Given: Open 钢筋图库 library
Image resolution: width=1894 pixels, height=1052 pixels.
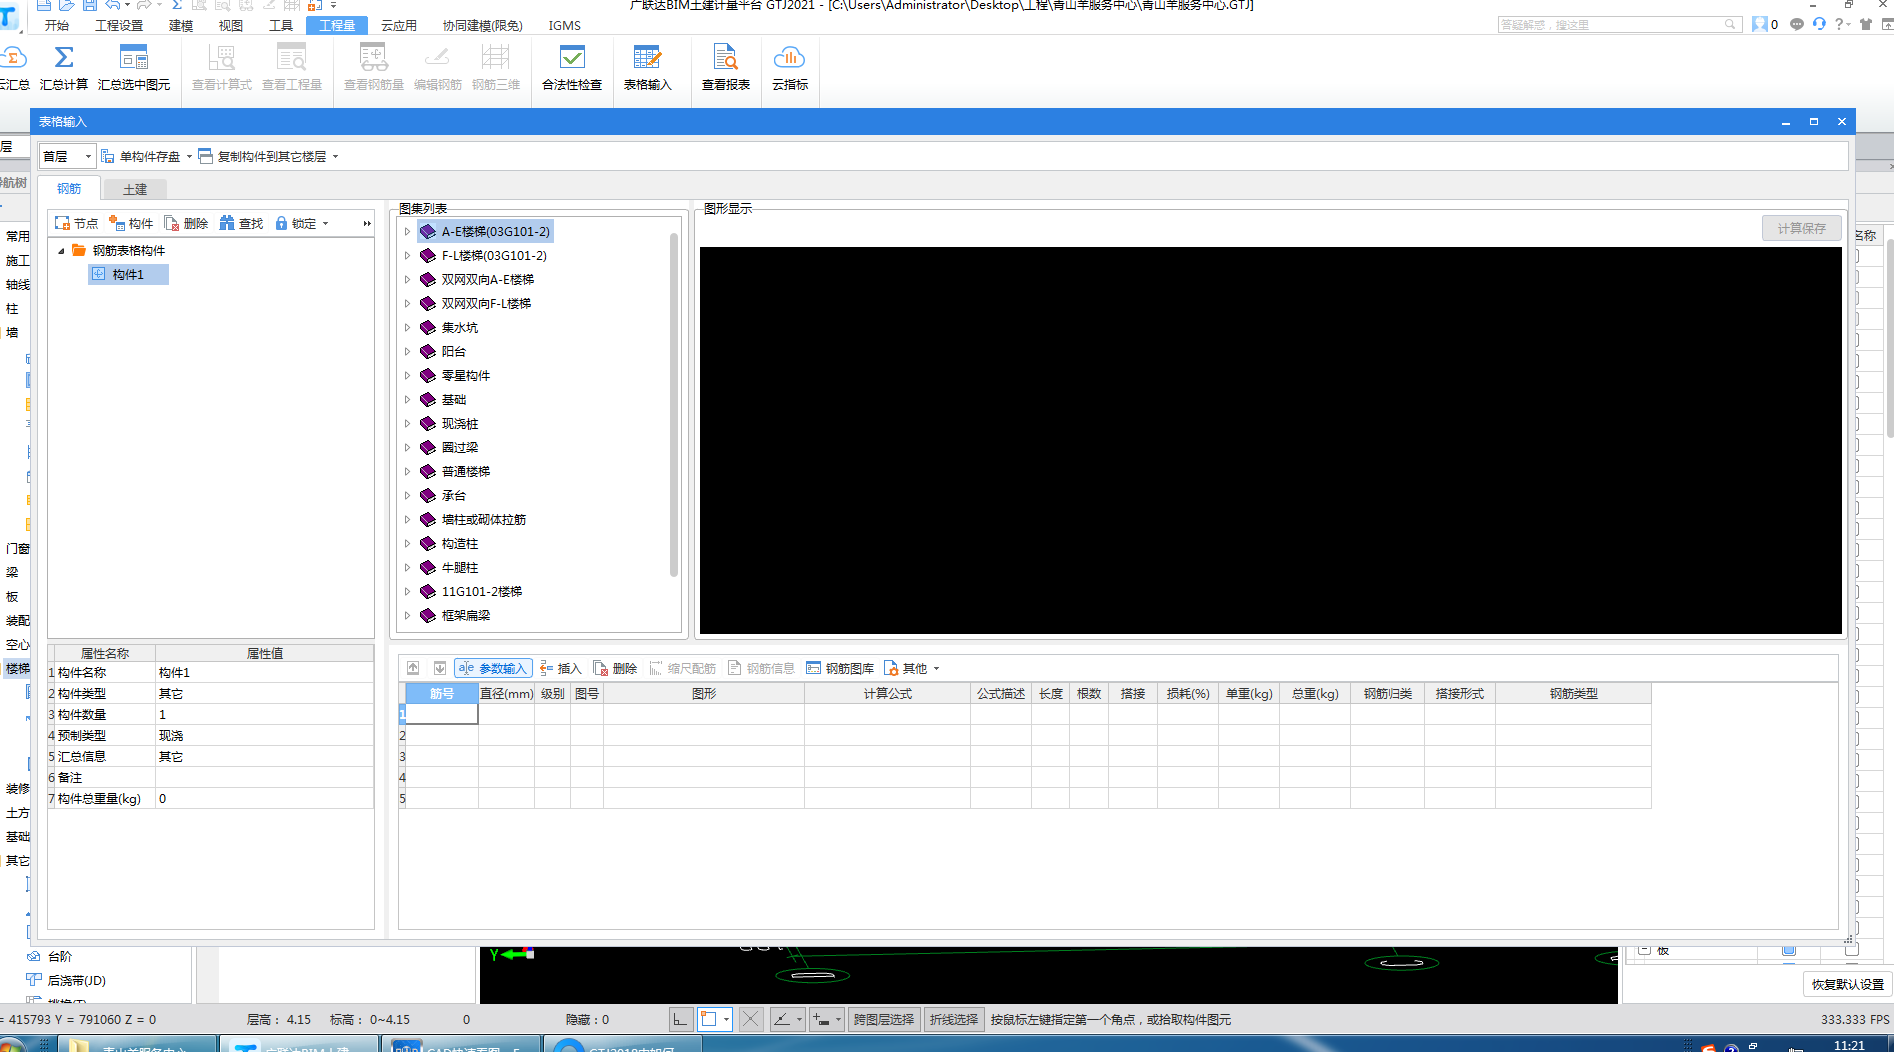Looking at the screenshot, I should pyautogui.click(x=840, y=668).
